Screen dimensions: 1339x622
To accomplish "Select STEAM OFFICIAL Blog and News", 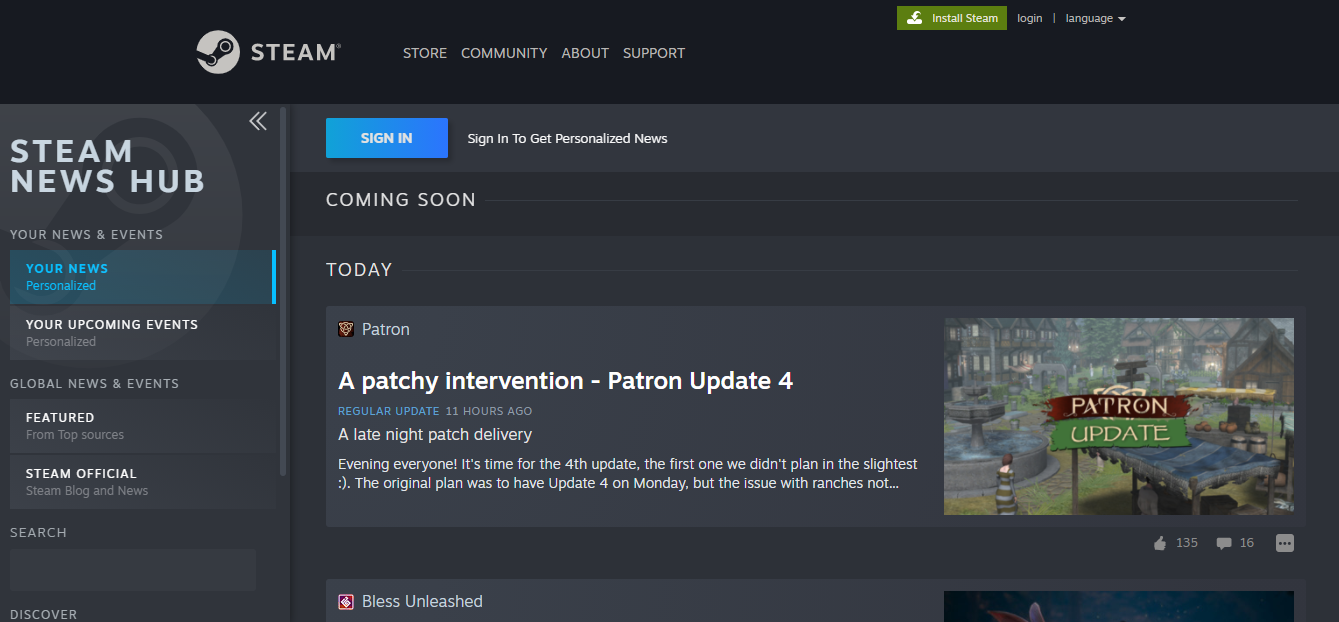I will tap(142, 482).
